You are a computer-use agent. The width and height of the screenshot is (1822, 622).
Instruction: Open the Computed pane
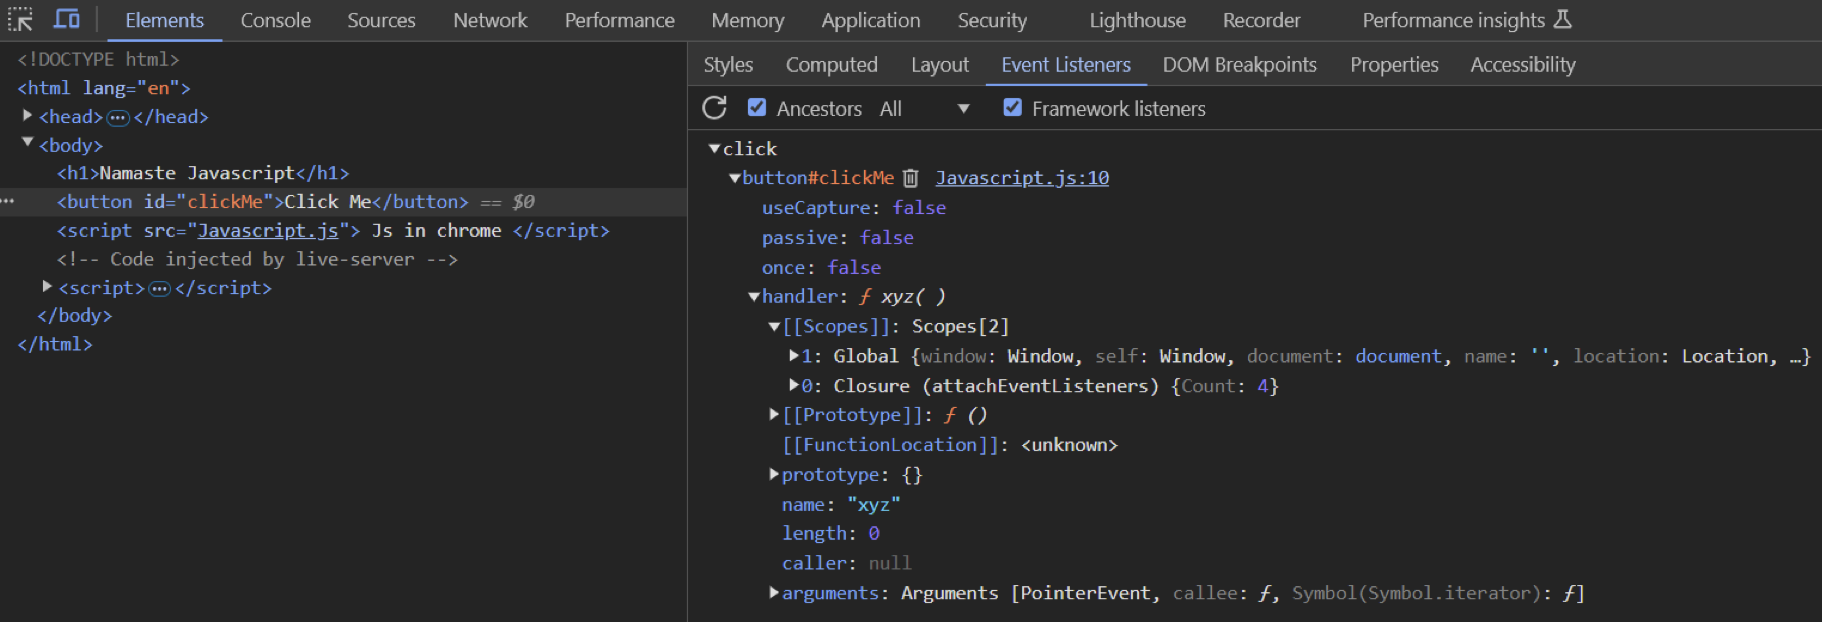(x=831, y=65)
